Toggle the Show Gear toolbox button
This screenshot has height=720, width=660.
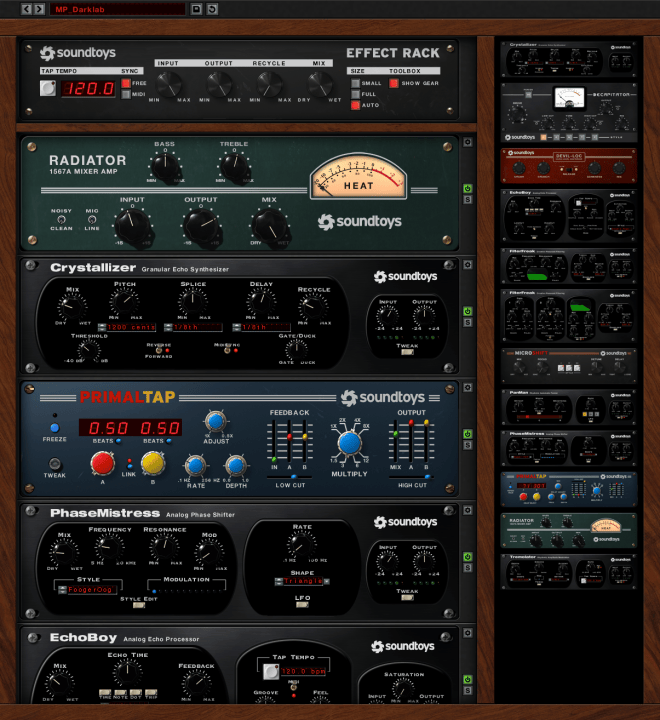394,83
